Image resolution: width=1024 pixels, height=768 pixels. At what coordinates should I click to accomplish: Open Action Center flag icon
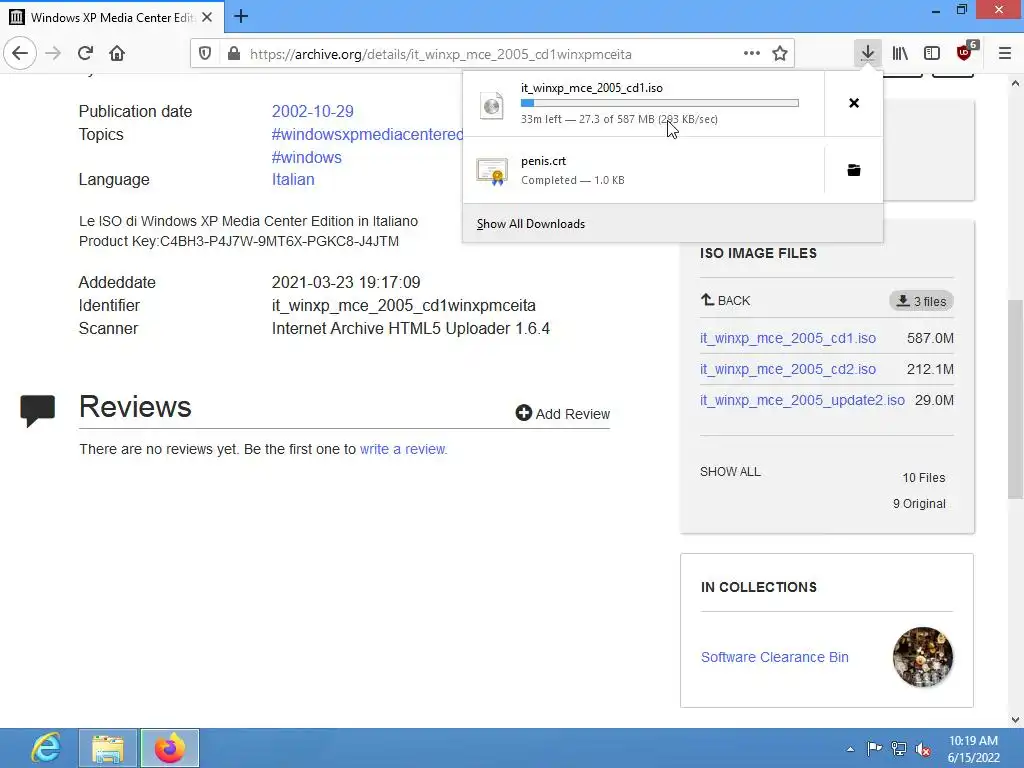coord(874,749)
